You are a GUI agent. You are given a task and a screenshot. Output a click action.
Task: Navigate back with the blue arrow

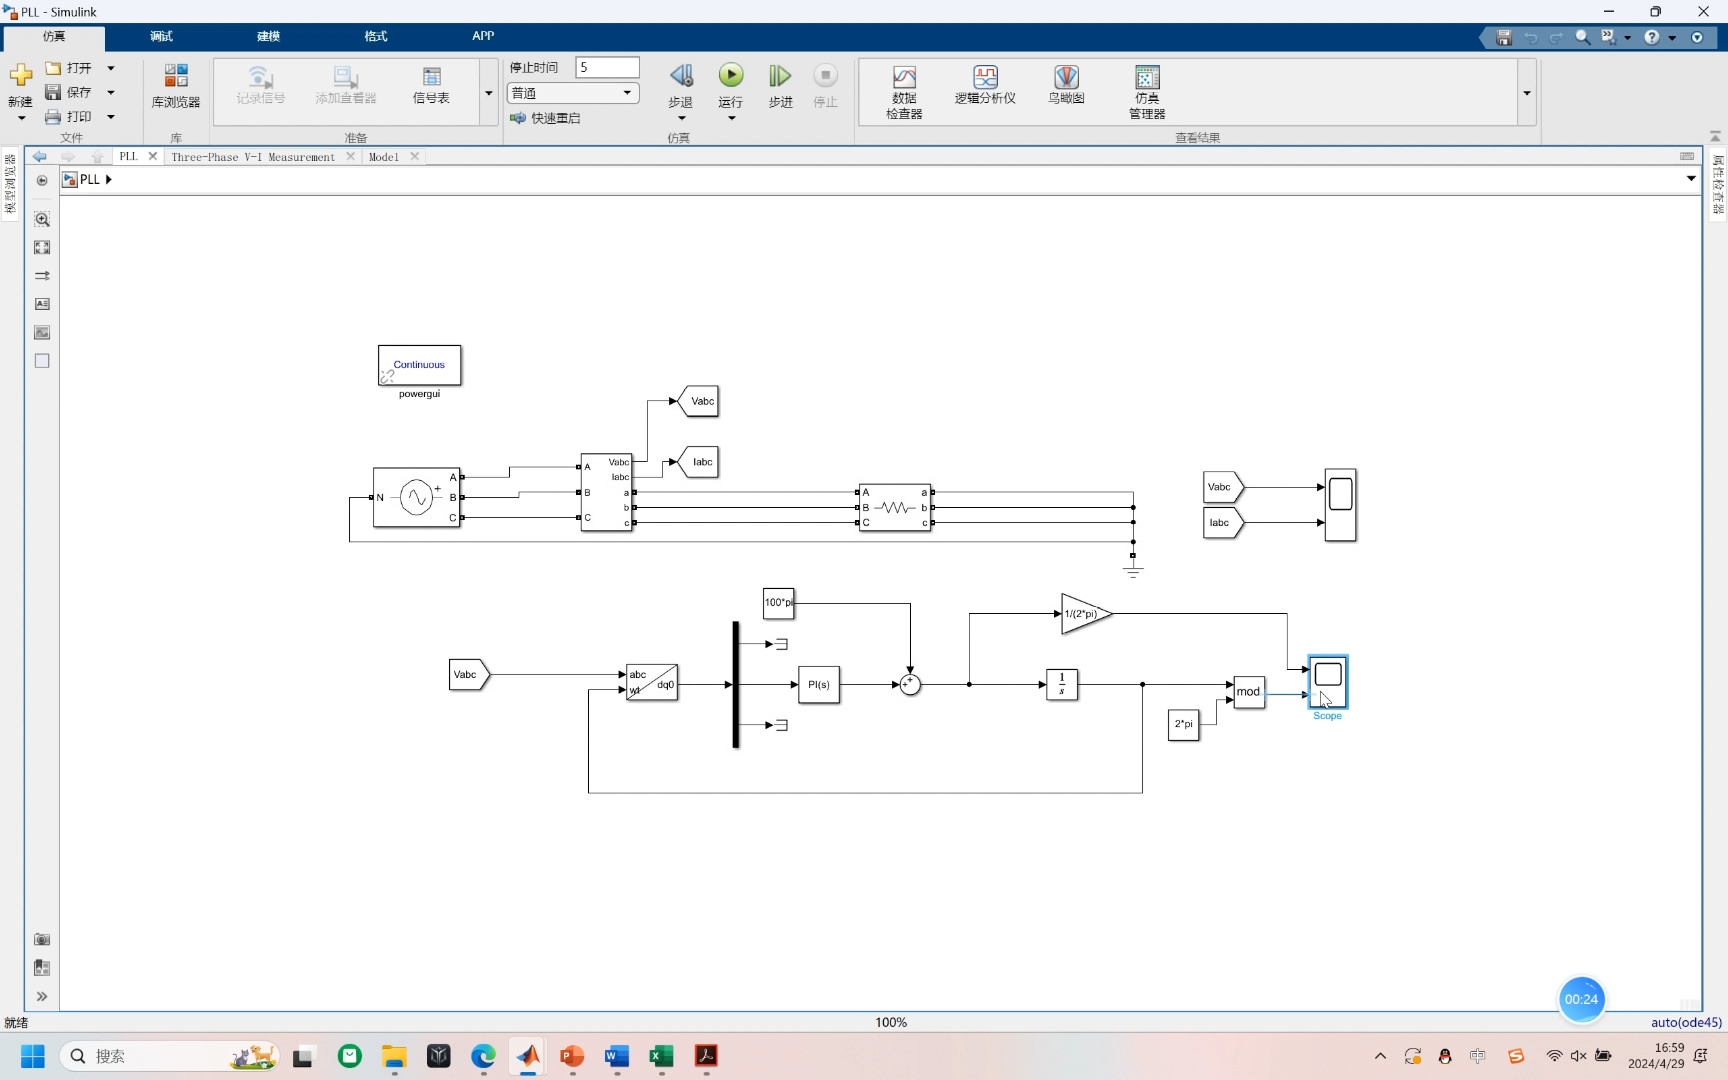39,157
